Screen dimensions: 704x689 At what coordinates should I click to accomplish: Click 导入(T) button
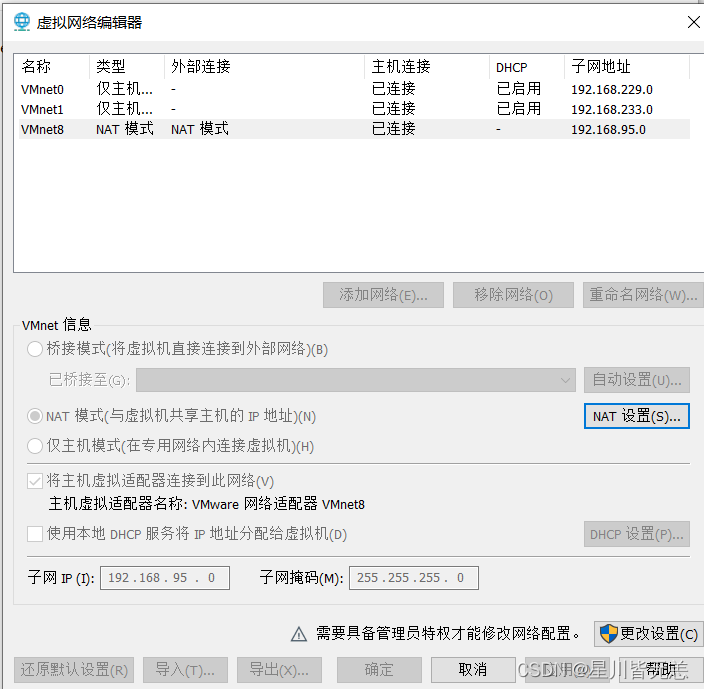(x=185, y=670)
